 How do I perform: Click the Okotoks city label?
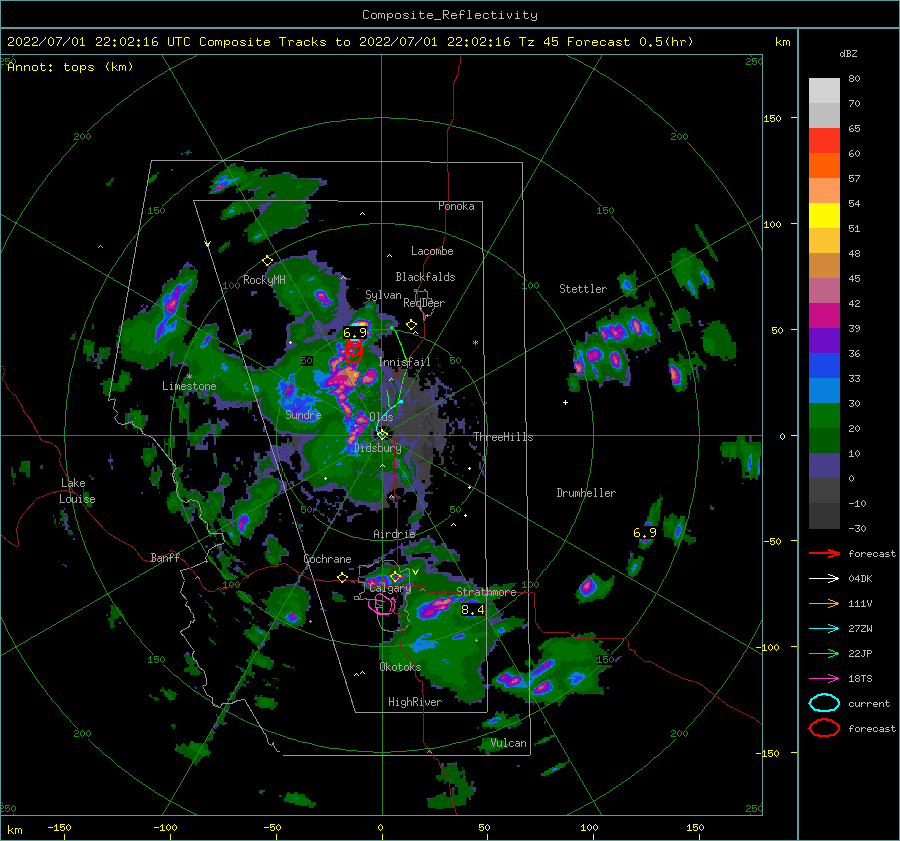click(400, 666)
